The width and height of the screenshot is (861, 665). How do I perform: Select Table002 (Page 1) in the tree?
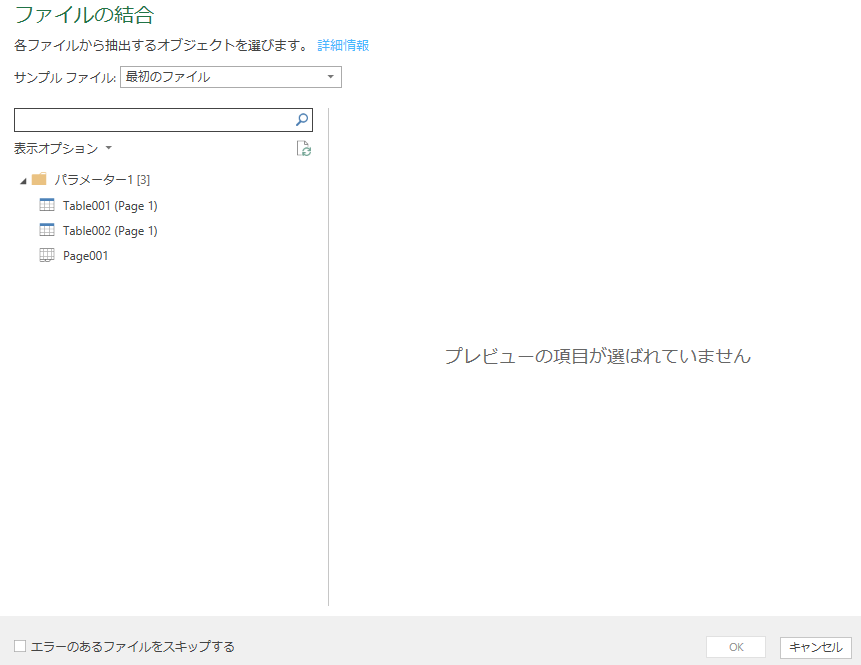pos(110,231)
